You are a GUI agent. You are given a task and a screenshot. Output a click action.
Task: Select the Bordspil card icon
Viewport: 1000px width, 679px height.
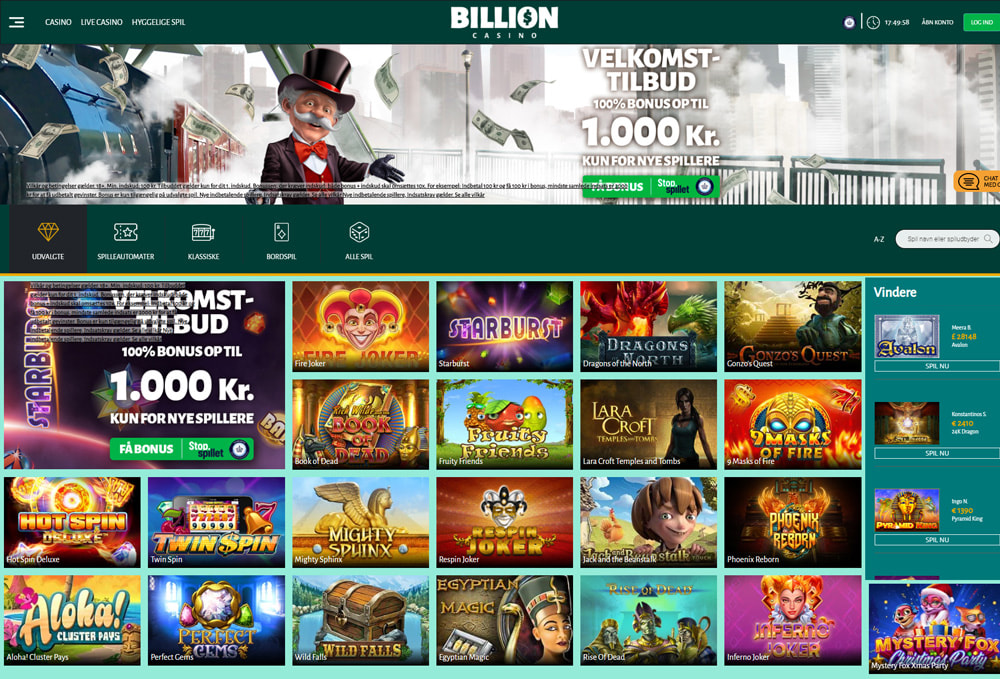281,232
